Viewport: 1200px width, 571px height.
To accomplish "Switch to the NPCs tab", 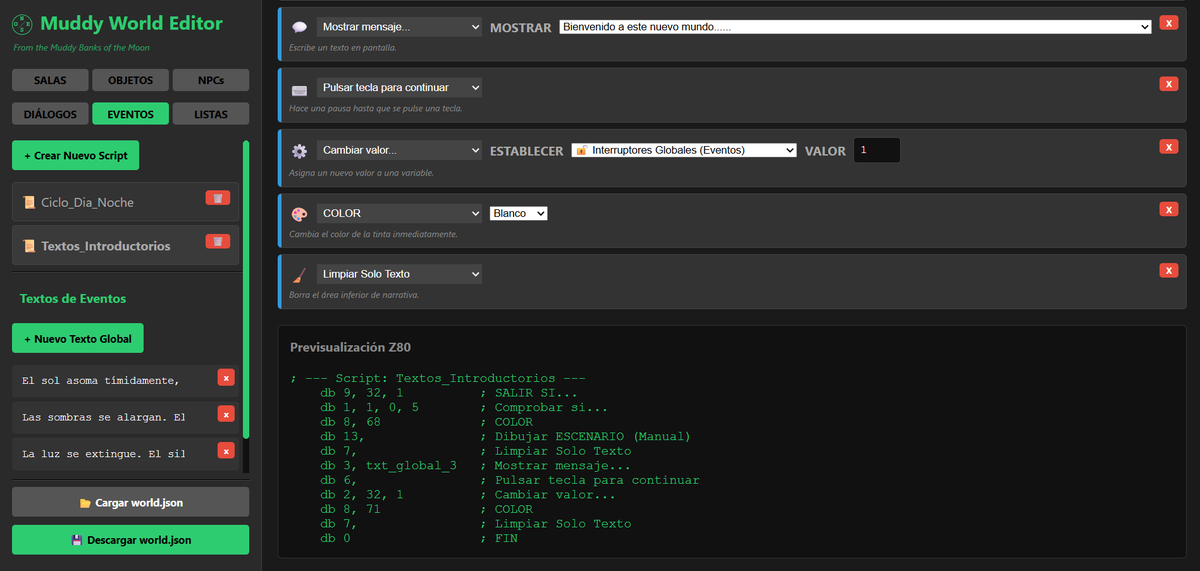I will [211, 80].
